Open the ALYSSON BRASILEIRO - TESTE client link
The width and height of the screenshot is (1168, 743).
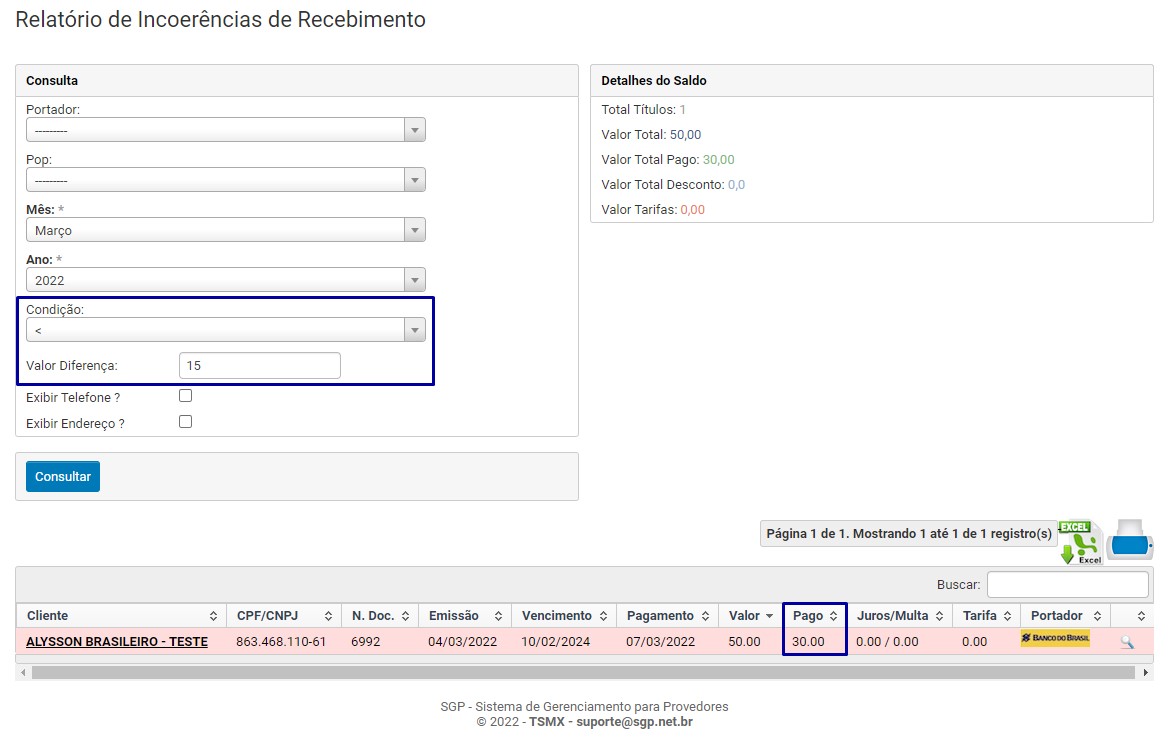[x=117, y=642]
